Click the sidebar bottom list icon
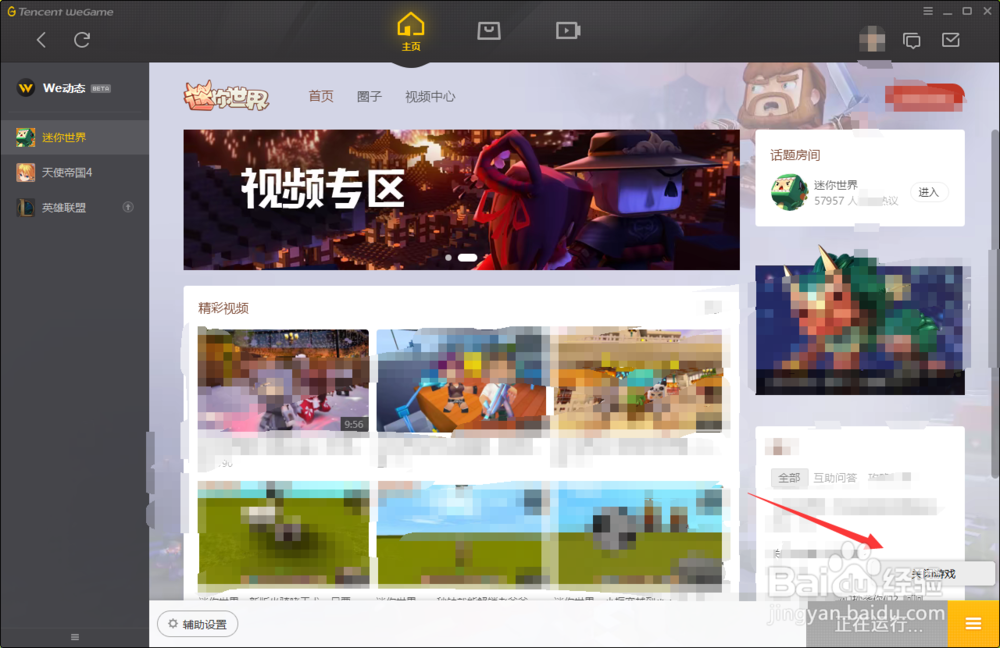The height and width of the screenshot is (648, 1000). click(75, 637)
